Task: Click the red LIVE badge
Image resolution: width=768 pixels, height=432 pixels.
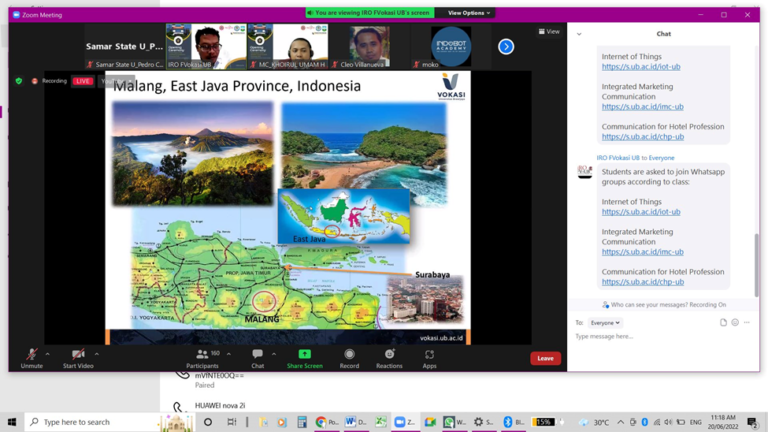Action: [83, 81]
